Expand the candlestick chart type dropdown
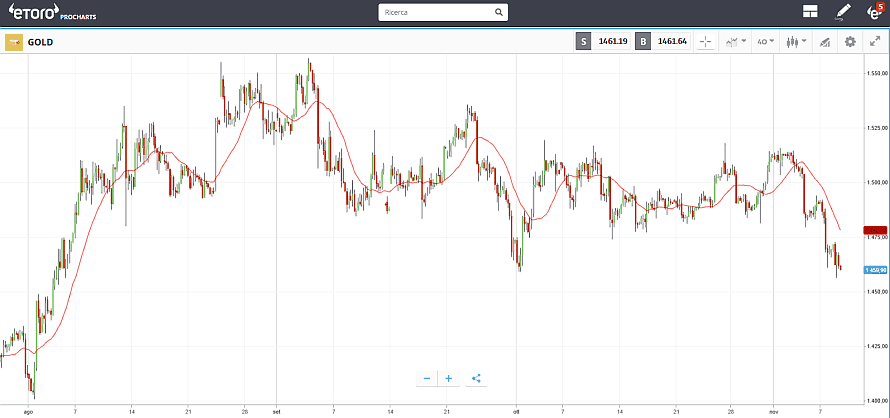Viewport: 890px width, 418px height. tap(795, 42)
